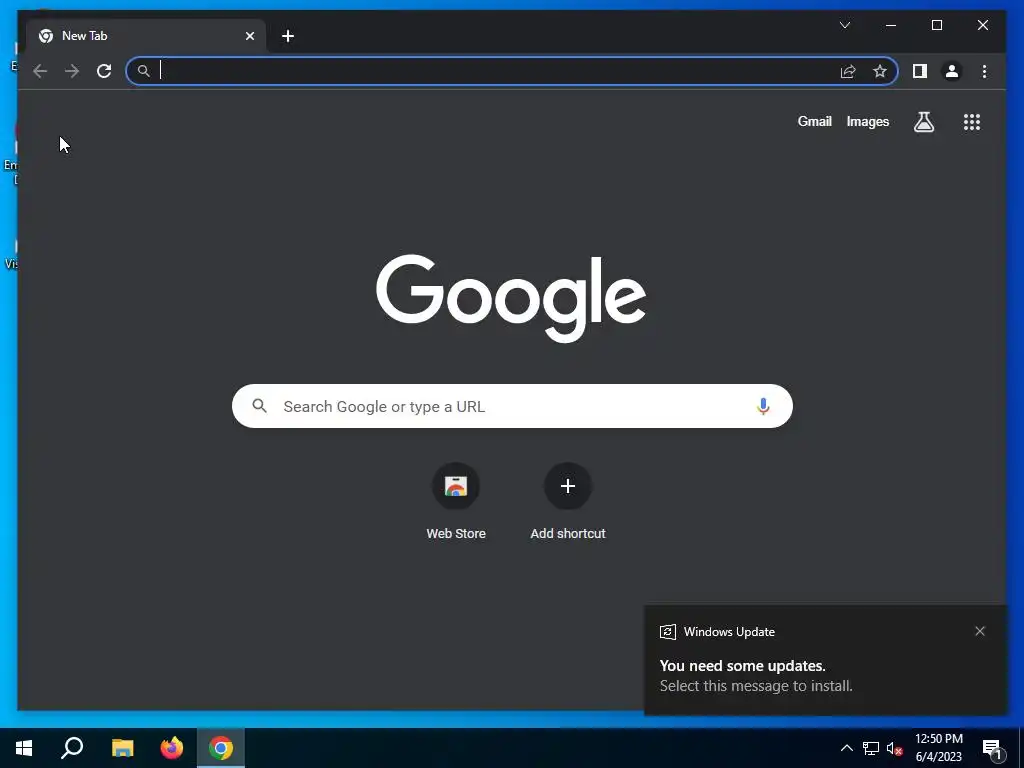This screenshot has height=768, width=1024.
Task: Select the New Tab tab
Action: point(146,36)
